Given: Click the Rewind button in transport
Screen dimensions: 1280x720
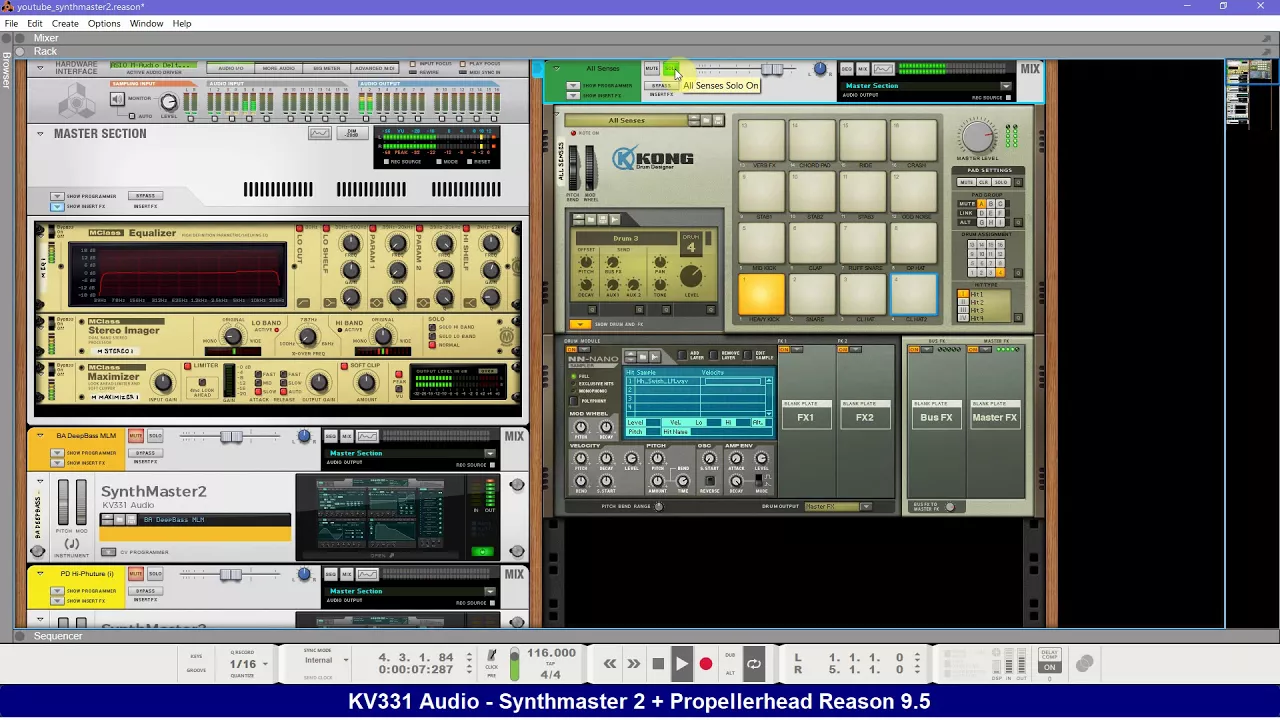Looking at the screenshot, I should click(610, 664).
